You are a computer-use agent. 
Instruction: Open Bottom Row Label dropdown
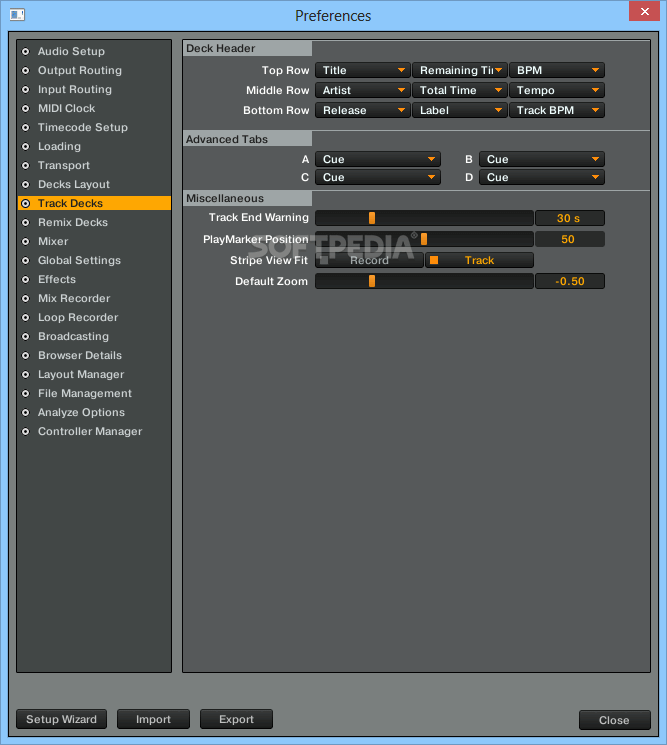[459, 110]
